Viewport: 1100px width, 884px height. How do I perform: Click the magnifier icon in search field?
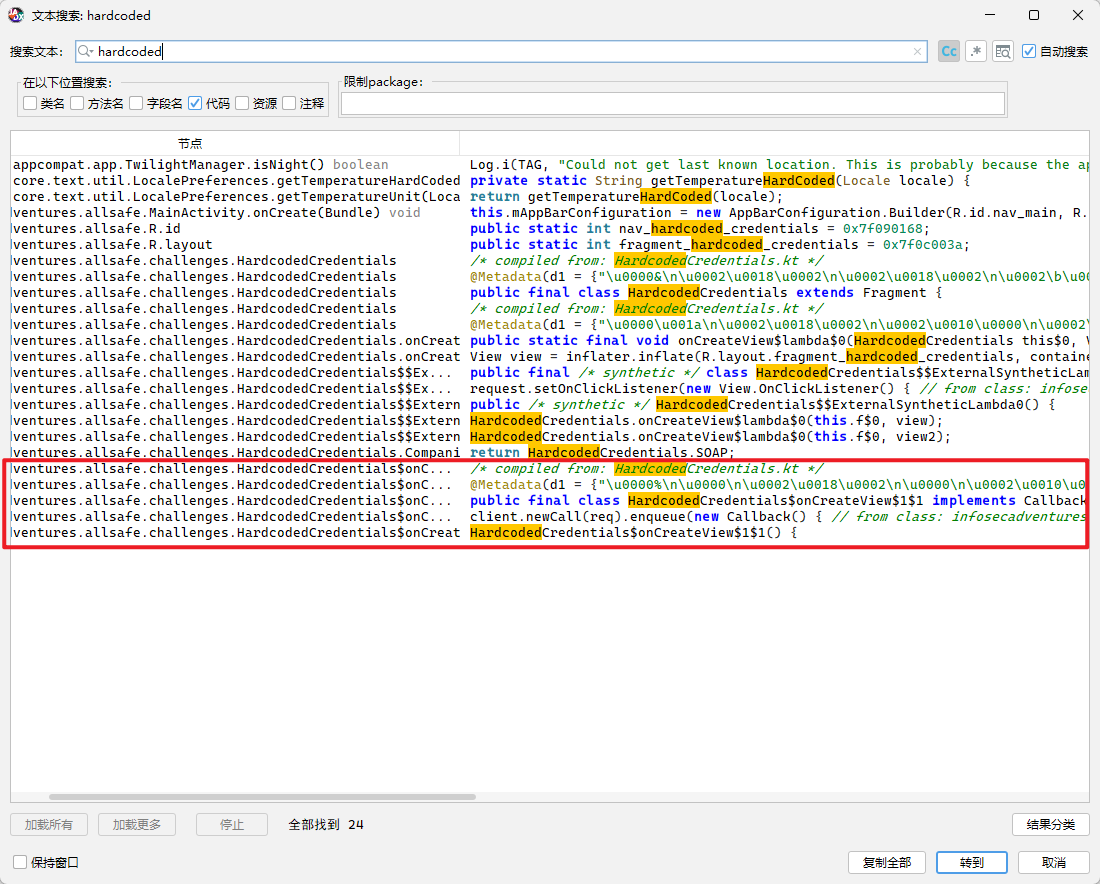(85, 51)
